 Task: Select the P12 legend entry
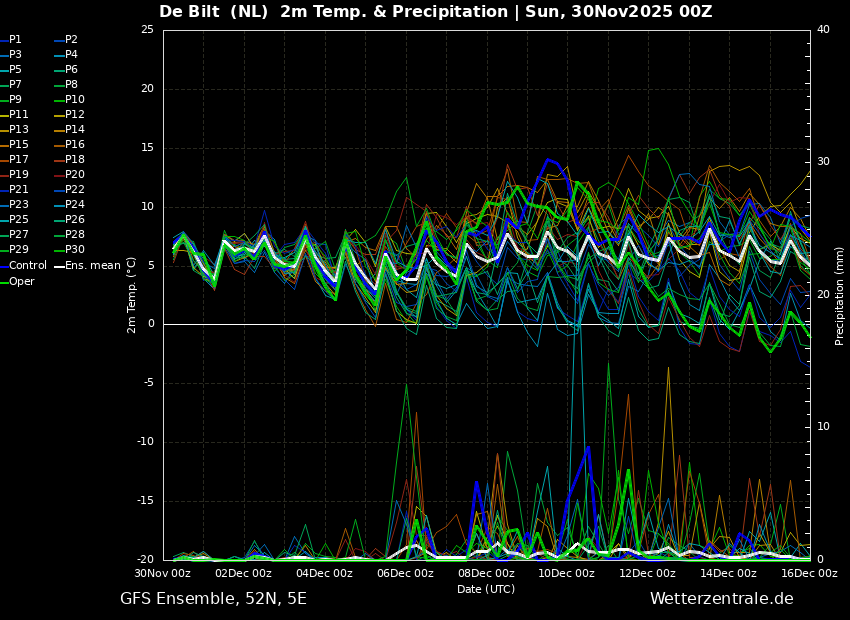click(x=75, y=115)
